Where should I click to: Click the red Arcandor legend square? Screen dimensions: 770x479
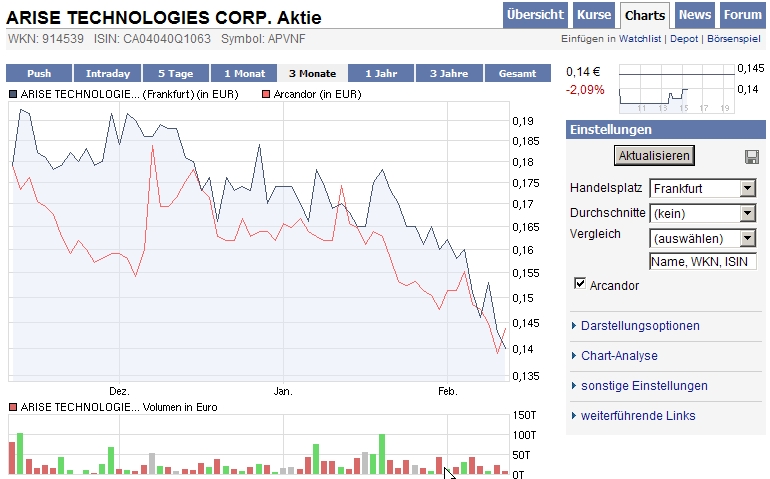coord(266,94)
